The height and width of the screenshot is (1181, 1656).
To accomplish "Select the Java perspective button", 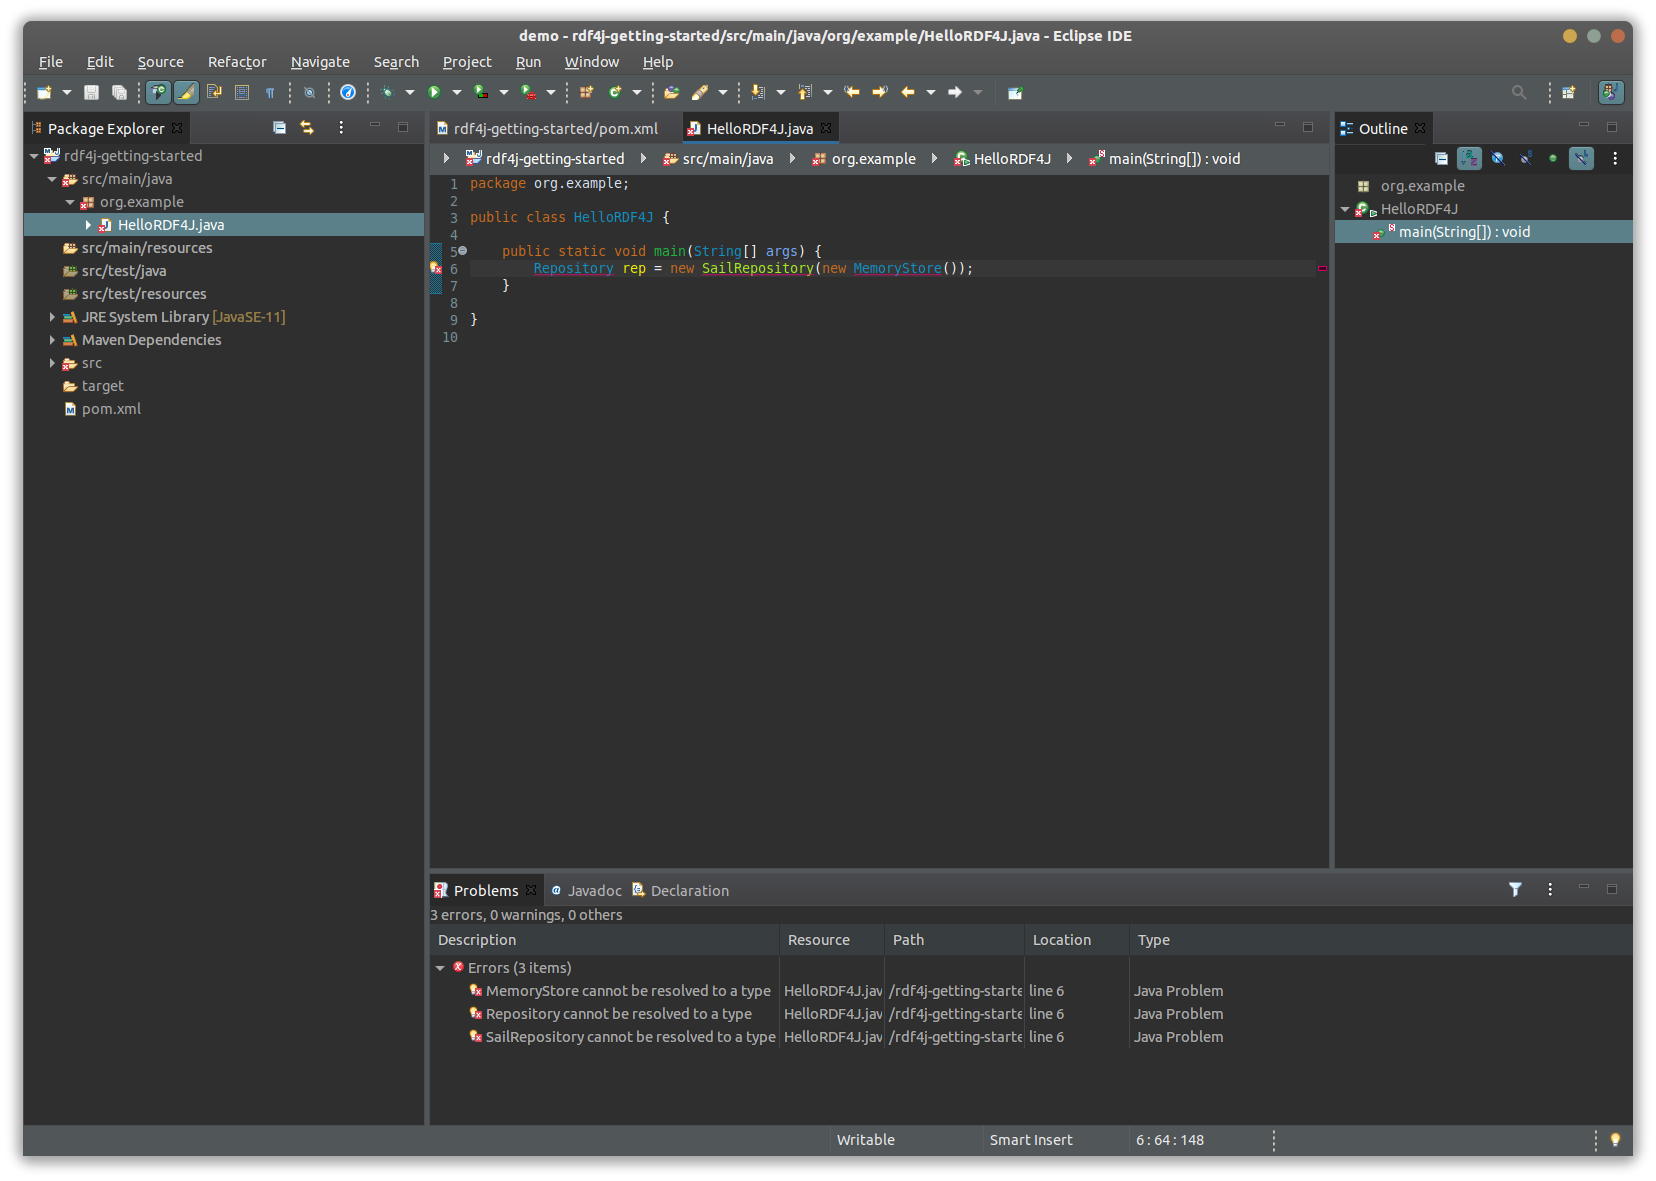I will point(1611,92).
